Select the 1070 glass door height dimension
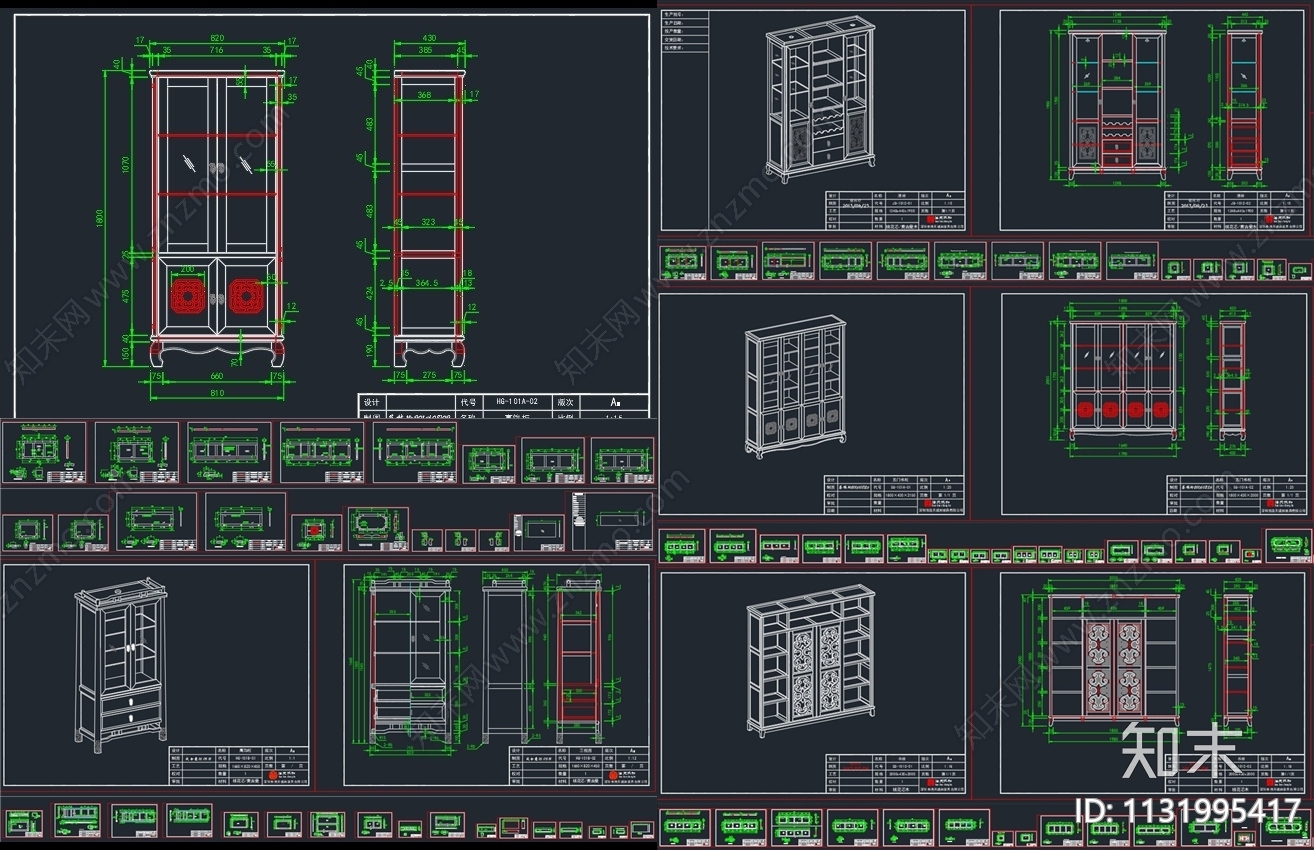 click(x=124, y=163)
